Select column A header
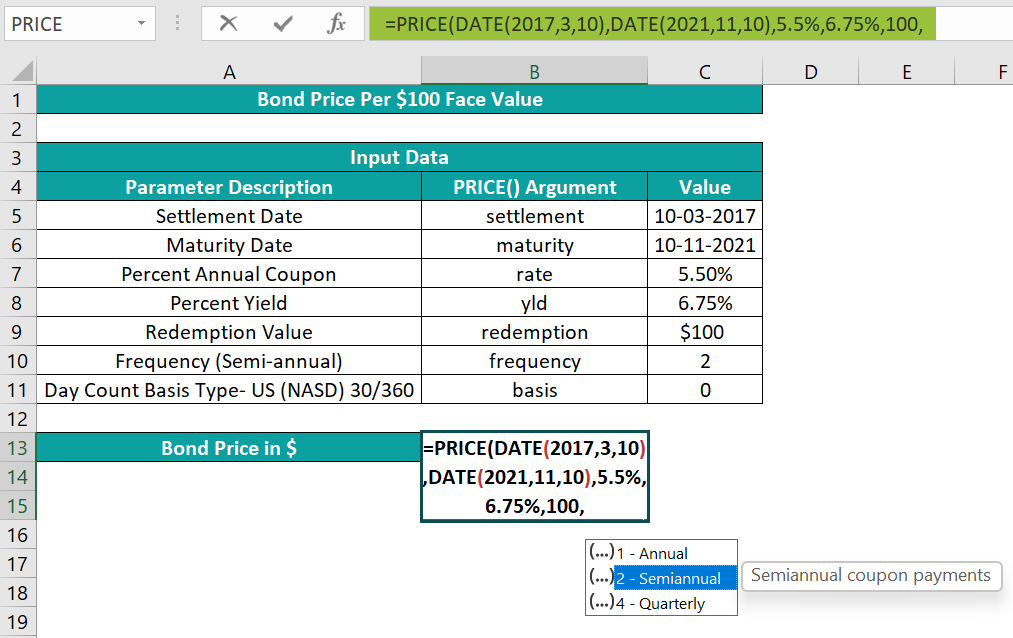The image size is (1013, 638). [229, 71]
